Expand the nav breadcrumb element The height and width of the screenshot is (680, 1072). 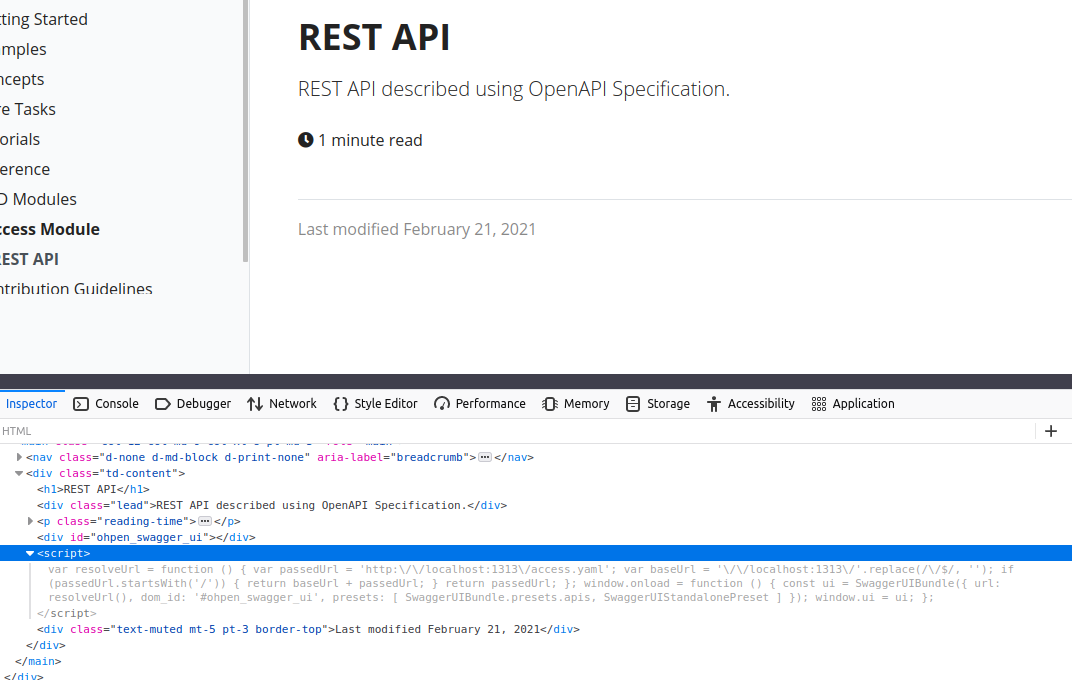click(x=20, y=457)
